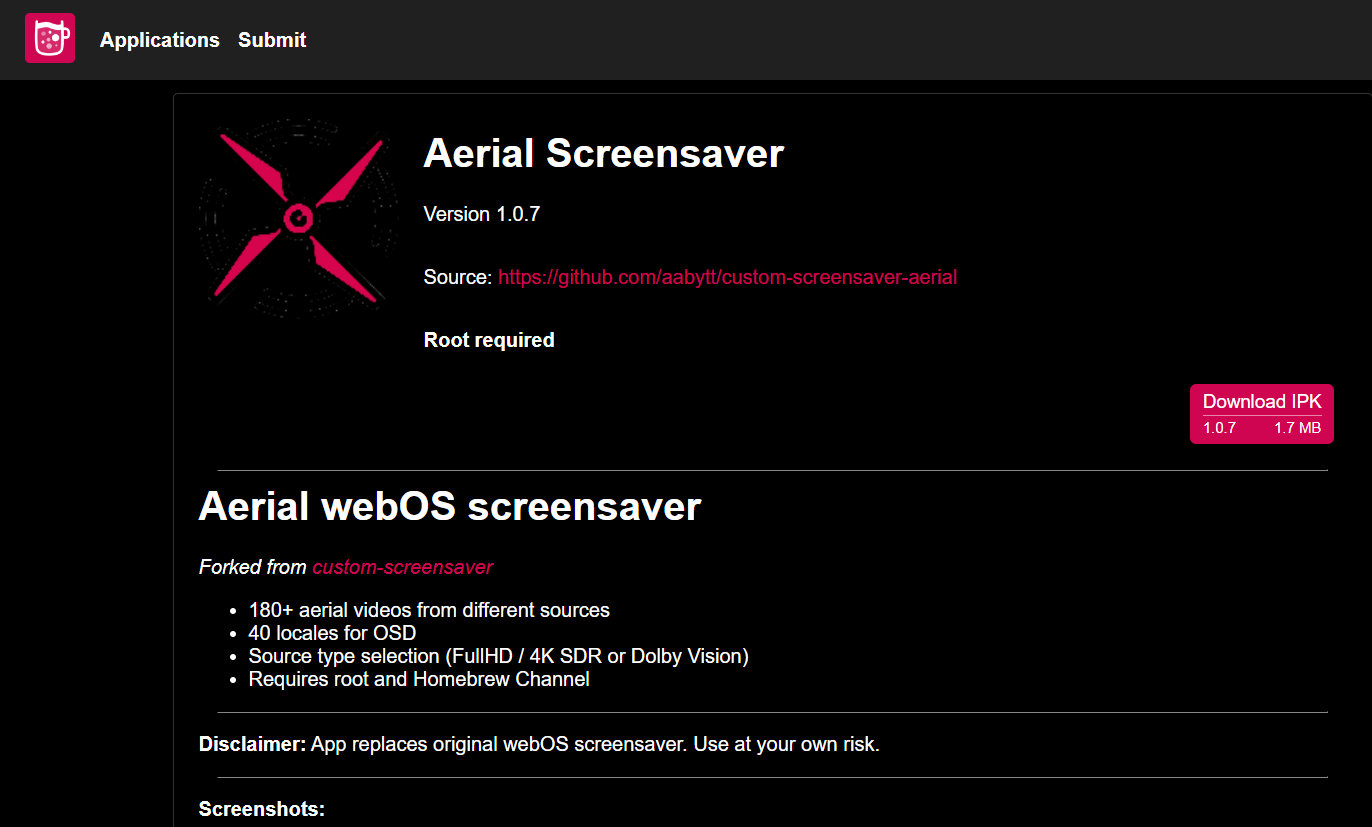Click the "1.7 MB" file size label
Viewport: 1372px width, 827px height.
pyautogui.click(x=1297, y=428)
